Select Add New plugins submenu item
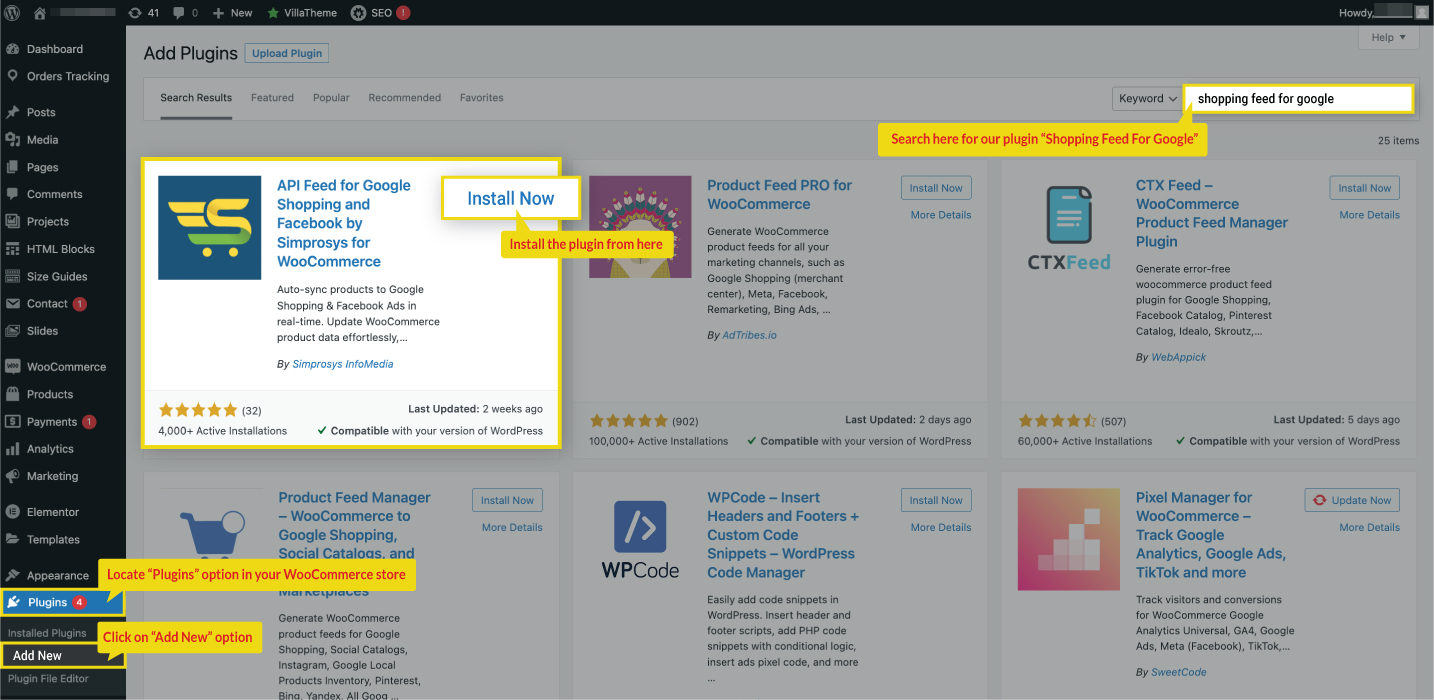1434x700 pixels. [x=38, y=656]
